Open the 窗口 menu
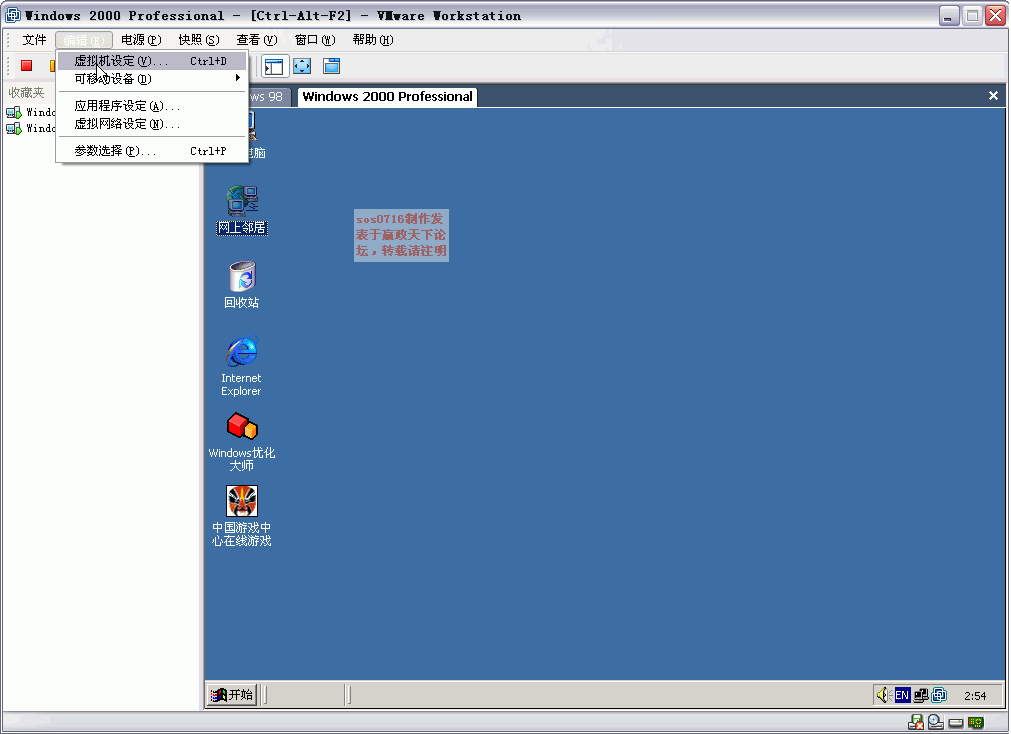1011x734 pixels. [x=315, y=40]
